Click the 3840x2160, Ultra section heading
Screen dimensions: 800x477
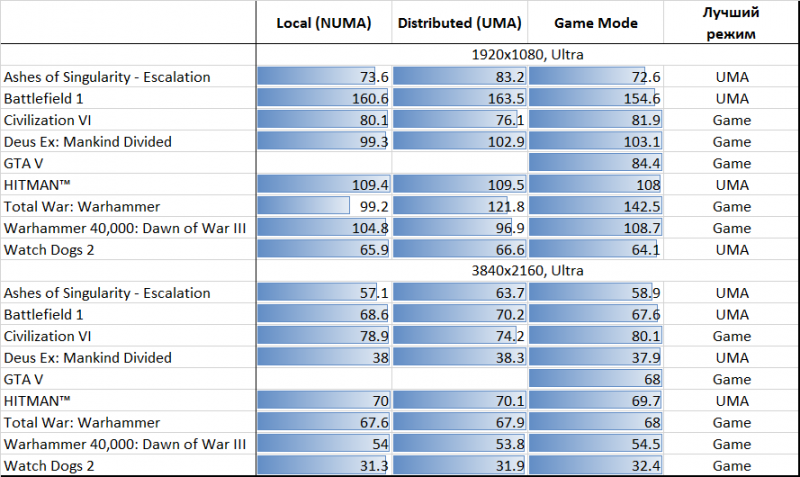[527, 270]
